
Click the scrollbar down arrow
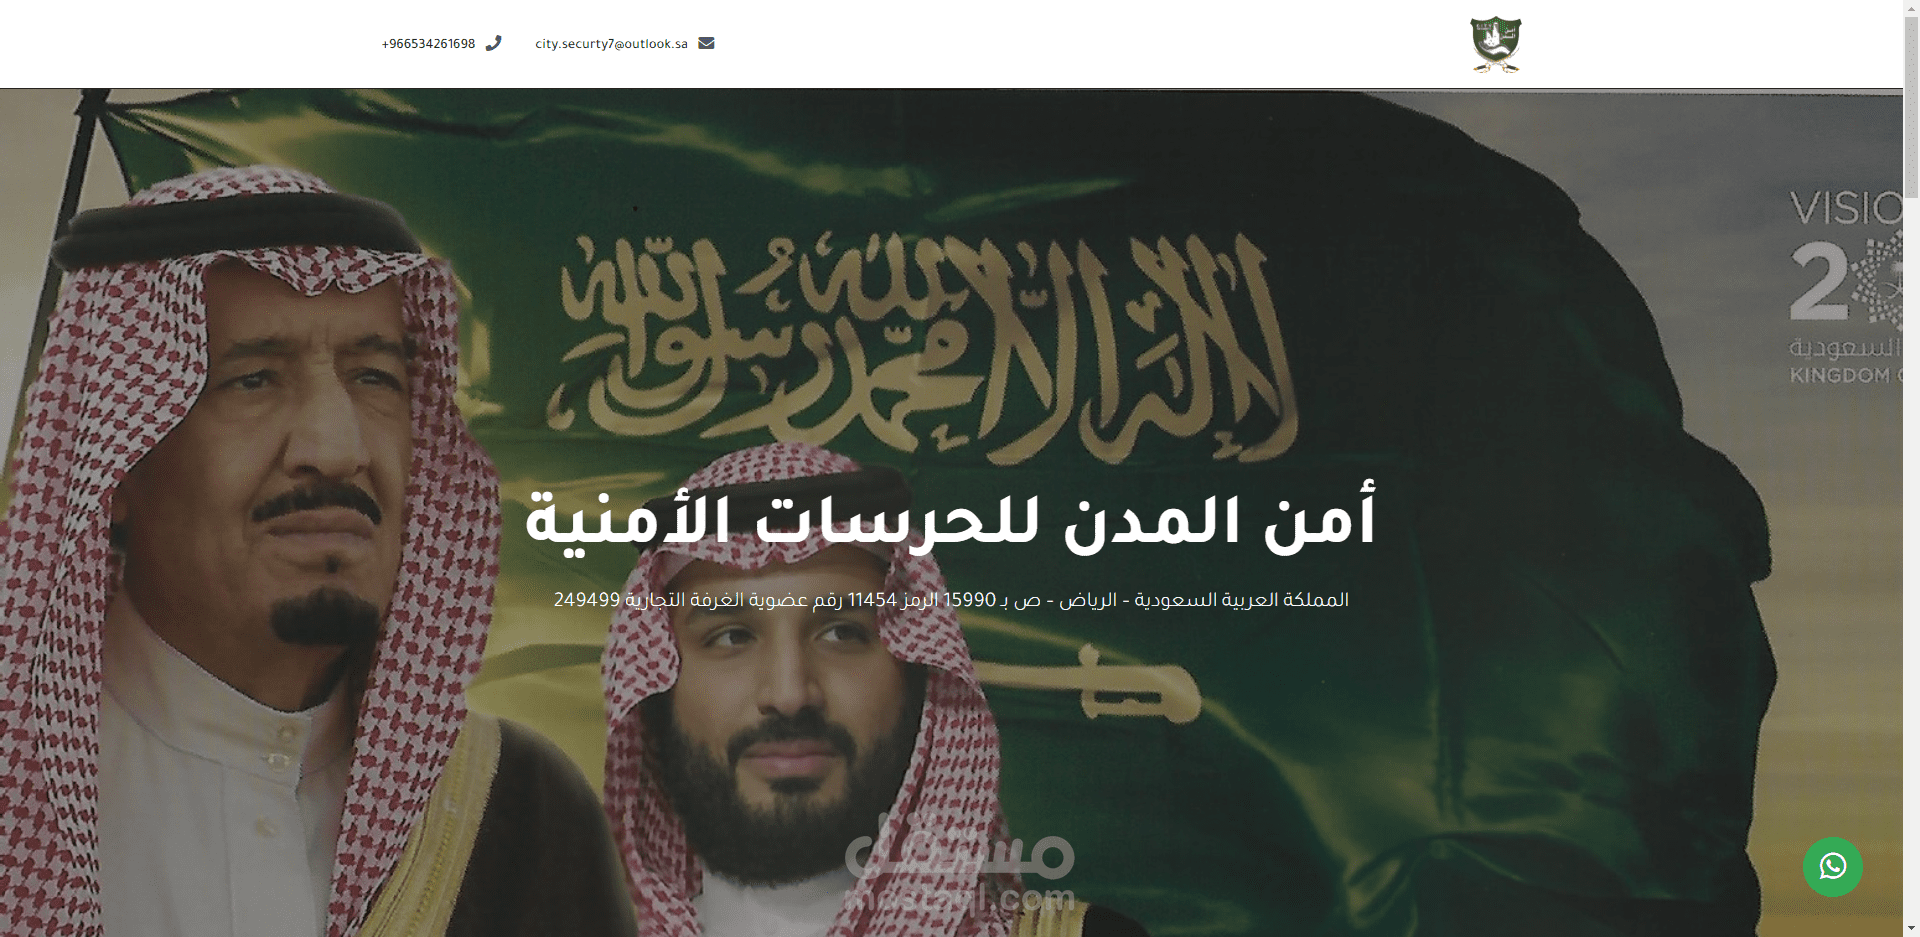point(1911,929)
